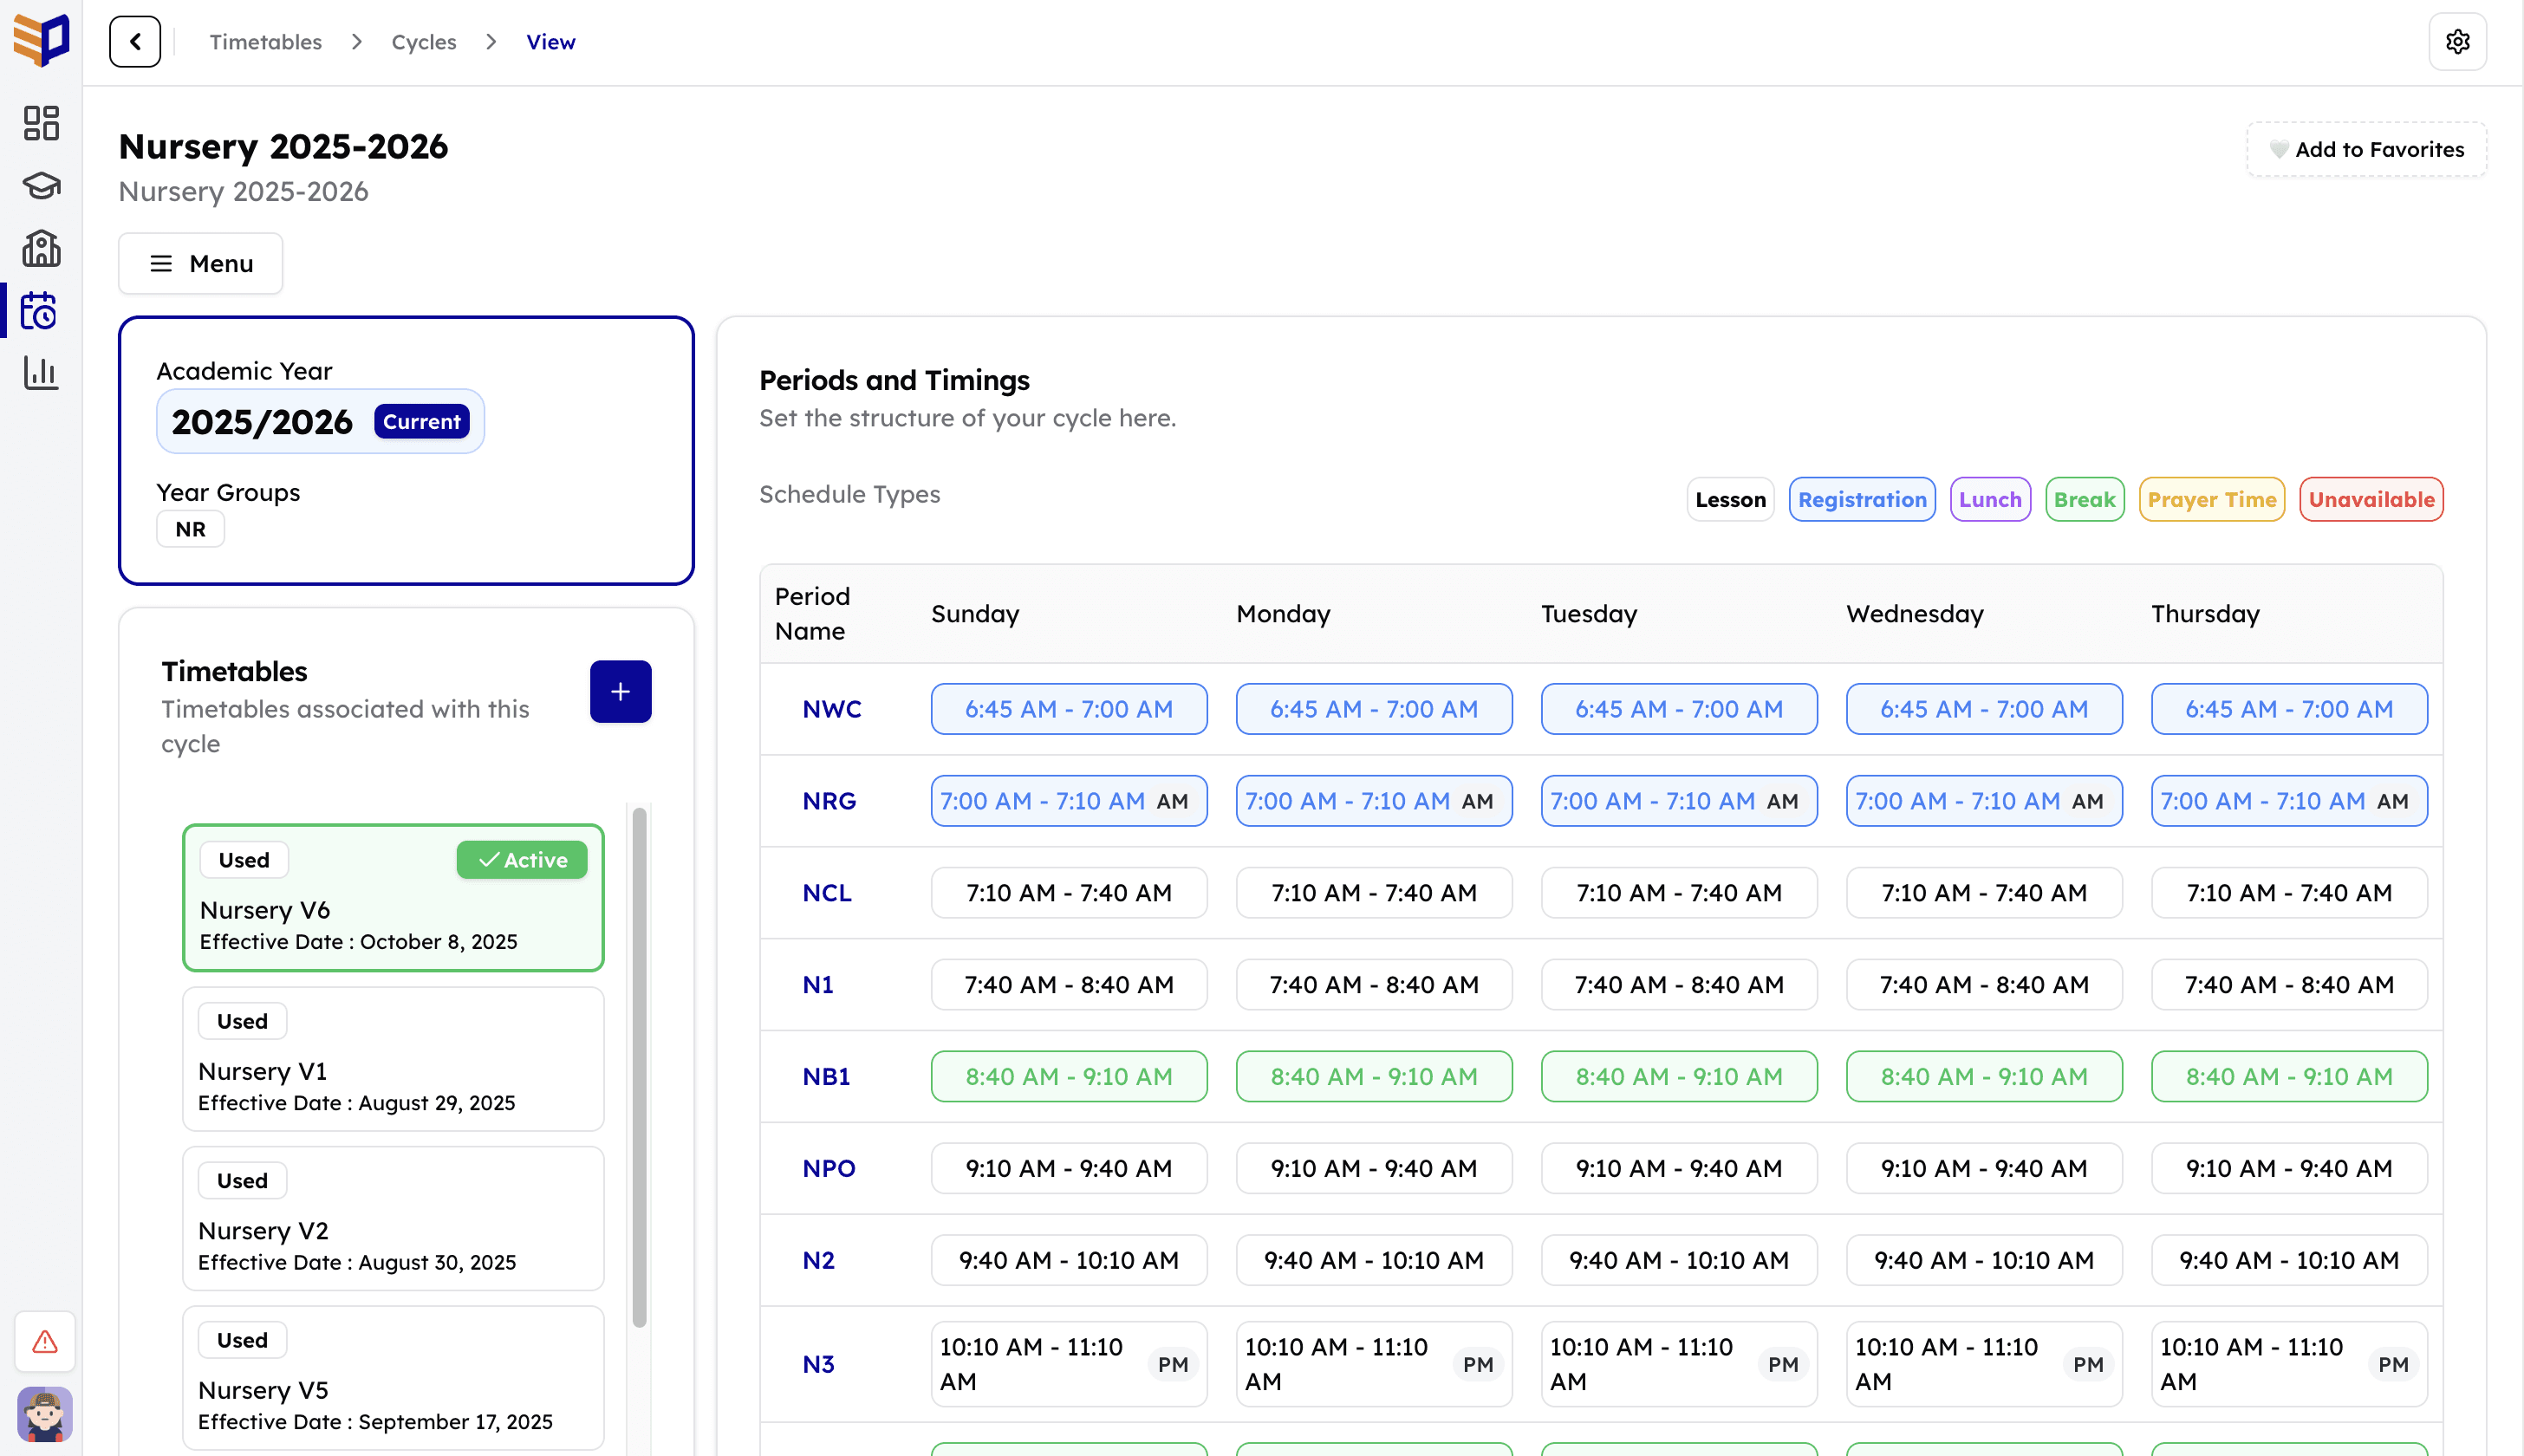Open the dashboard grid icon in sidebar
This screenshot has width=2524, height=1456.
[41, 123]
